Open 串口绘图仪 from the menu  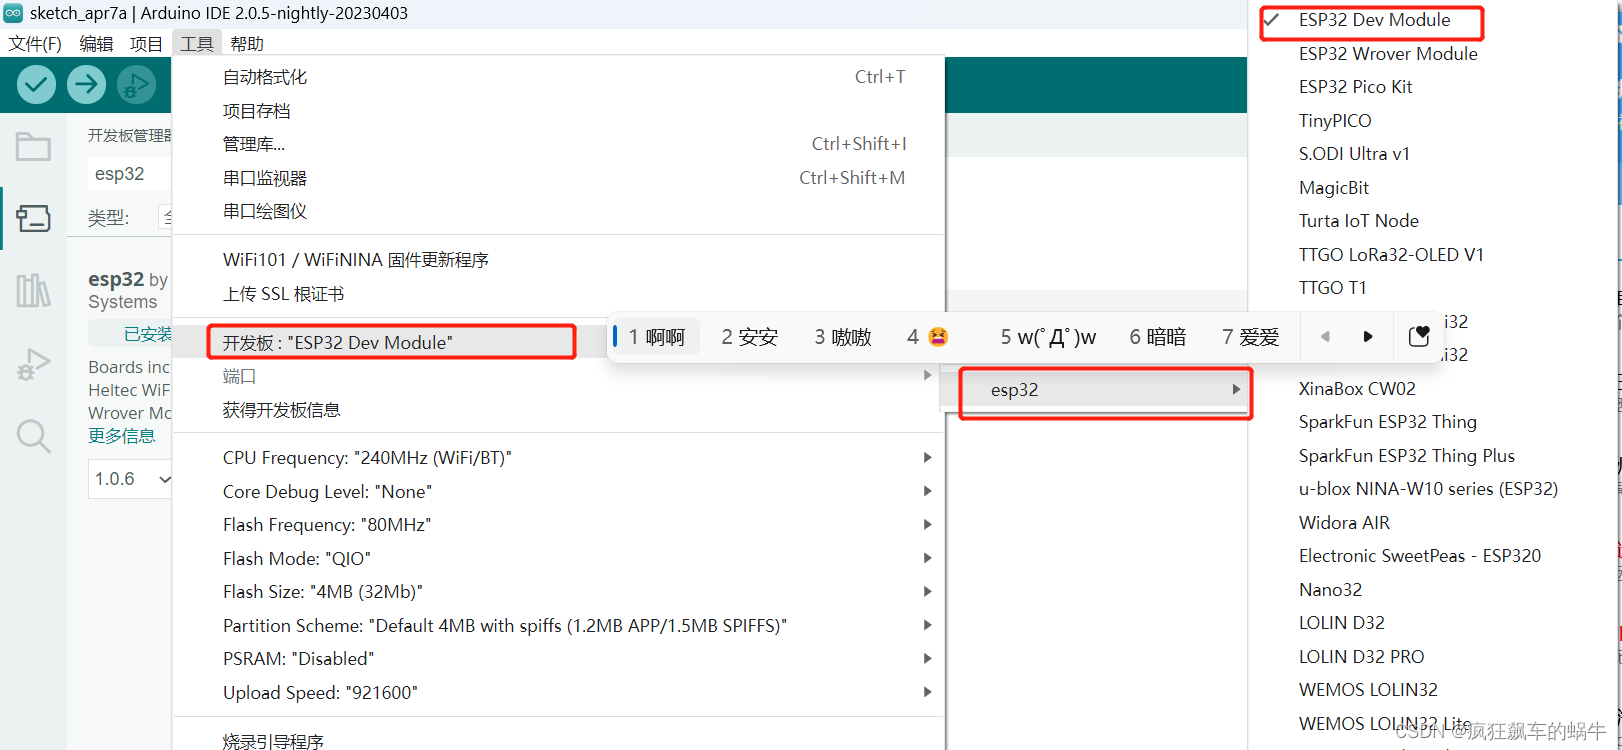(558, 211)
